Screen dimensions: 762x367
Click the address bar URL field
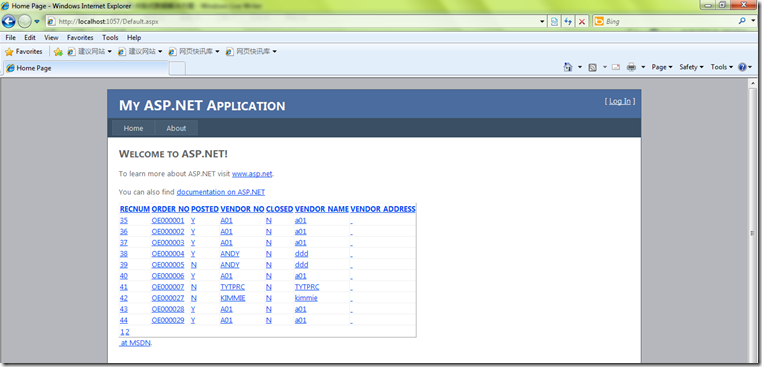(x=292, y=22)
